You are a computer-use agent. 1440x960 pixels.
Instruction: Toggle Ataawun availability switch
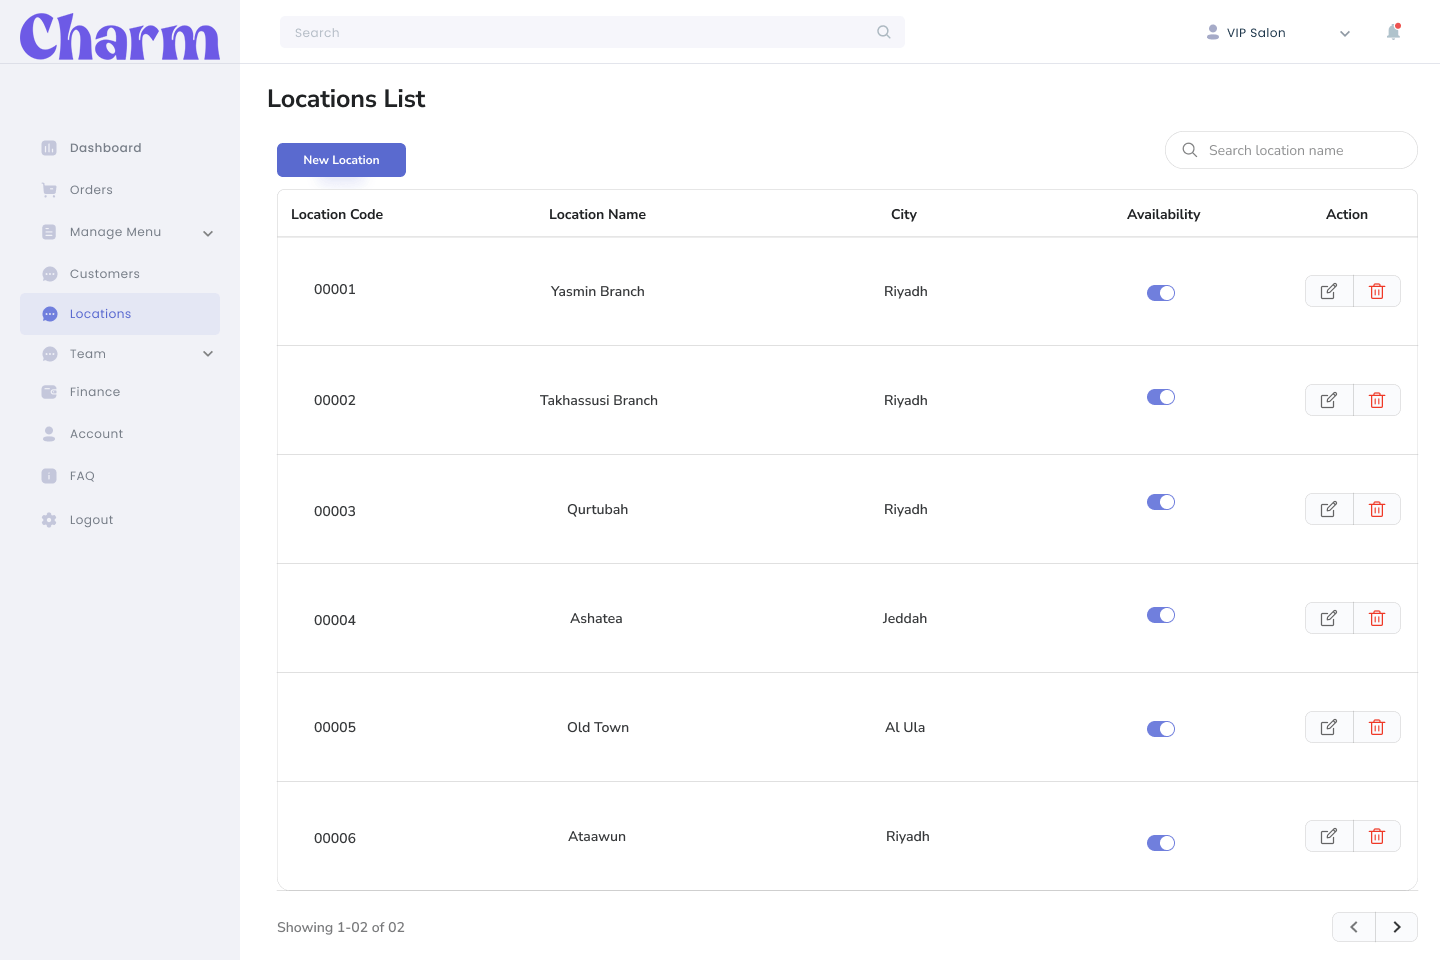tap(1161, 843)
